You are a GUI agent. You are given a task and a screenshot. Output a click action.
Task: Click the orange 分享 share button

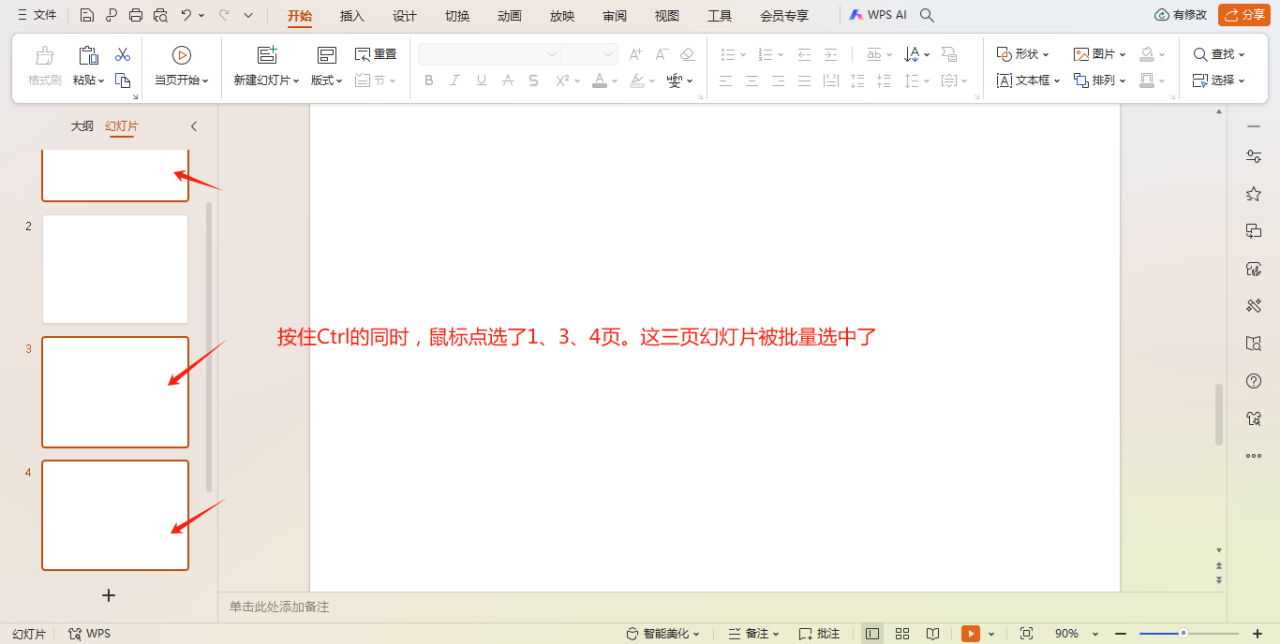click(1243, 15)
